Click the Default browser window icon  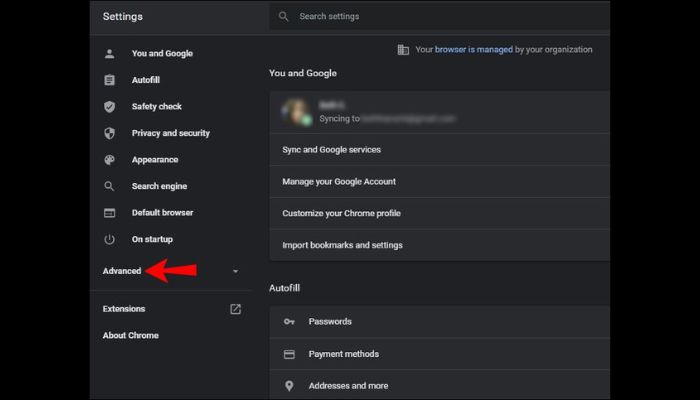109,213
